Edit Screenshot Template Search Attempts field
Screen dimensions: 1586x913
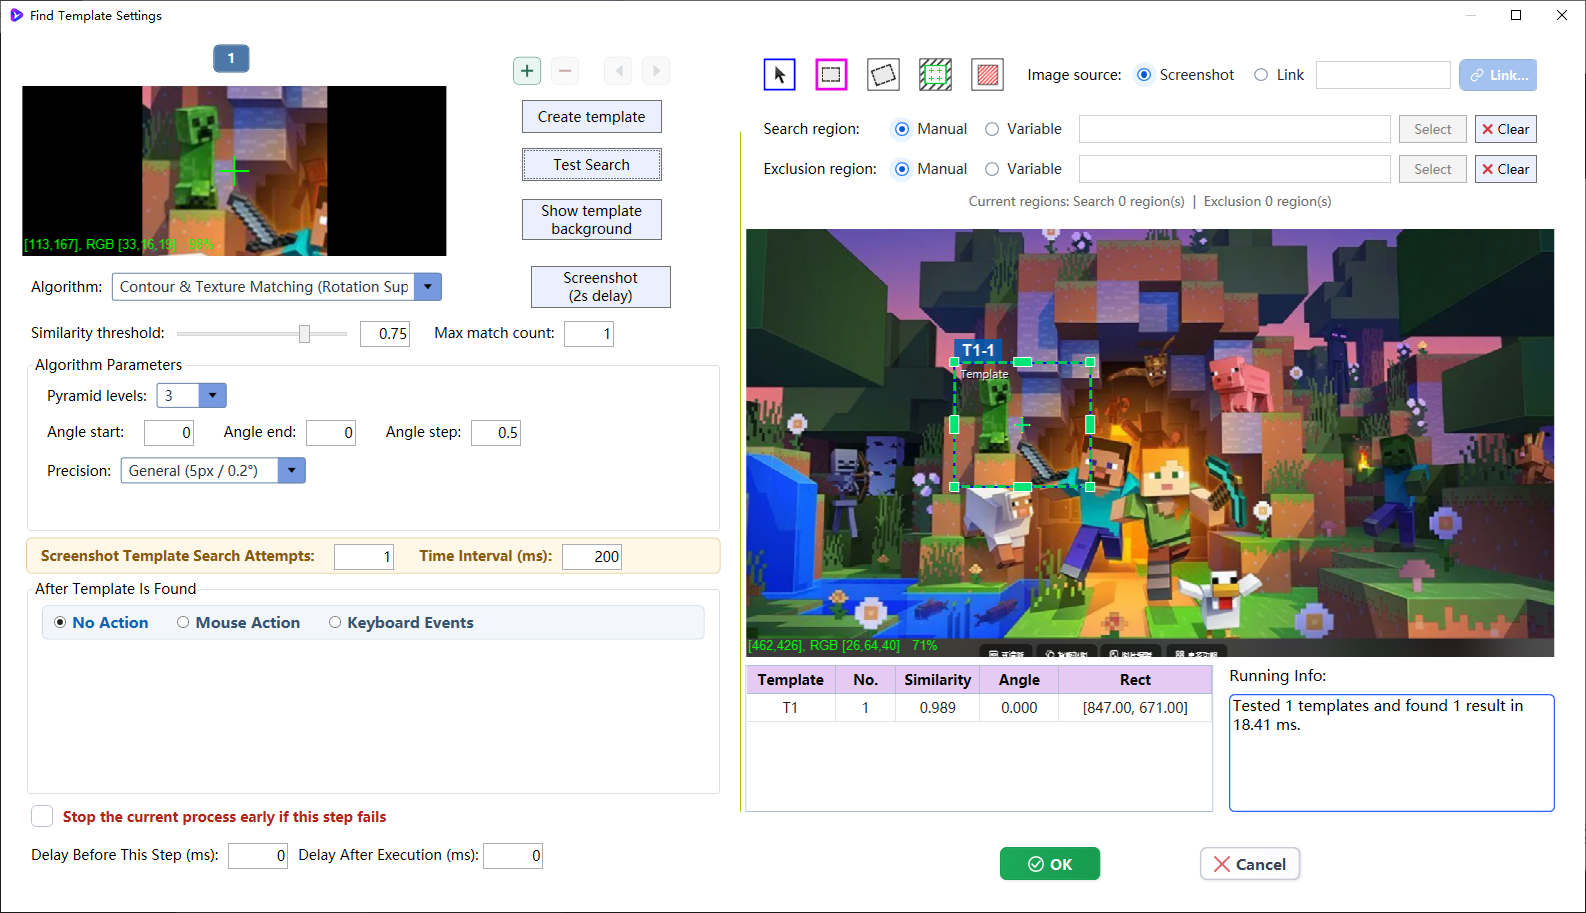[x=364, y=557]
